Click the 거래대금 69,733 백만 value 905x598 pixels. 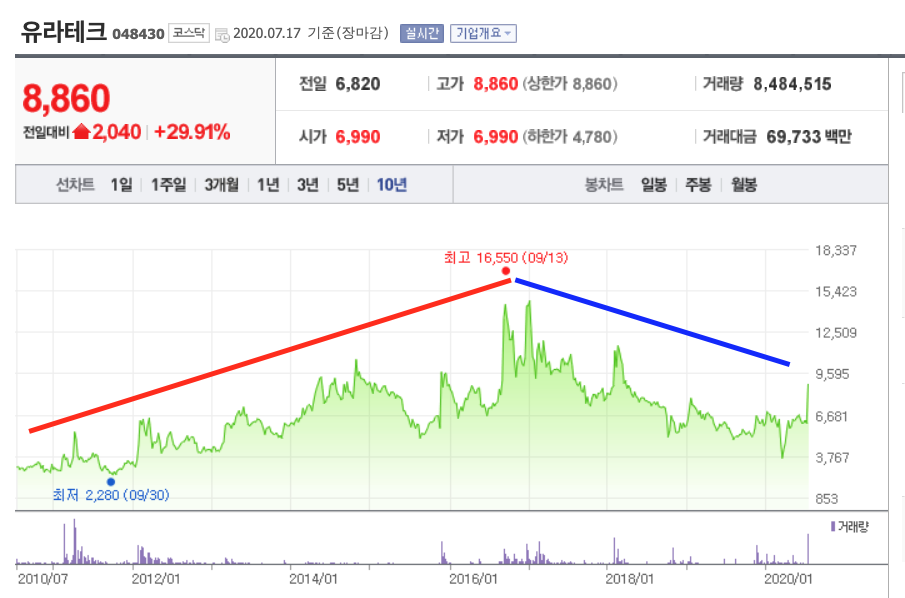tap(809, 137)
